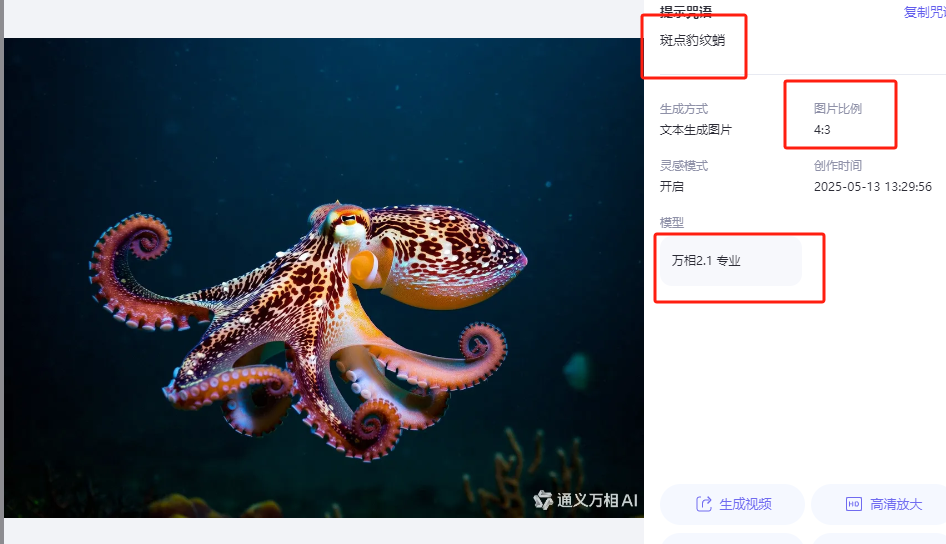
Task: Click the 生成视频 button
Action: [732, 504]
